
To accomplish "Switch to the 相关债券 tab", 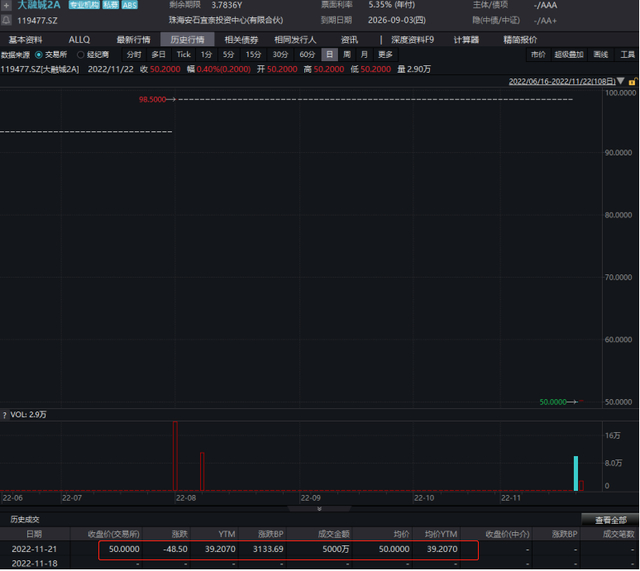I will tap(241, 40).
